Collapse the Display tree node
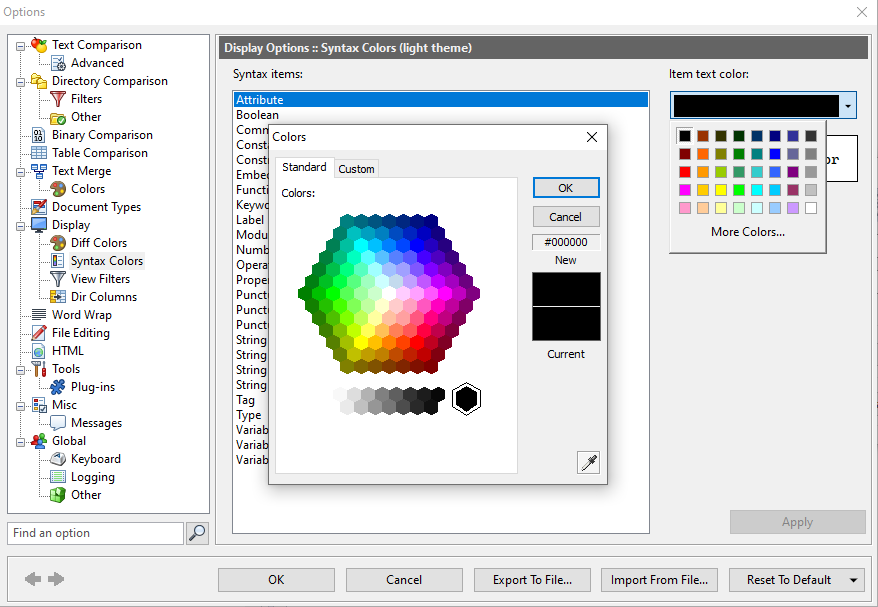 (21, 226)
